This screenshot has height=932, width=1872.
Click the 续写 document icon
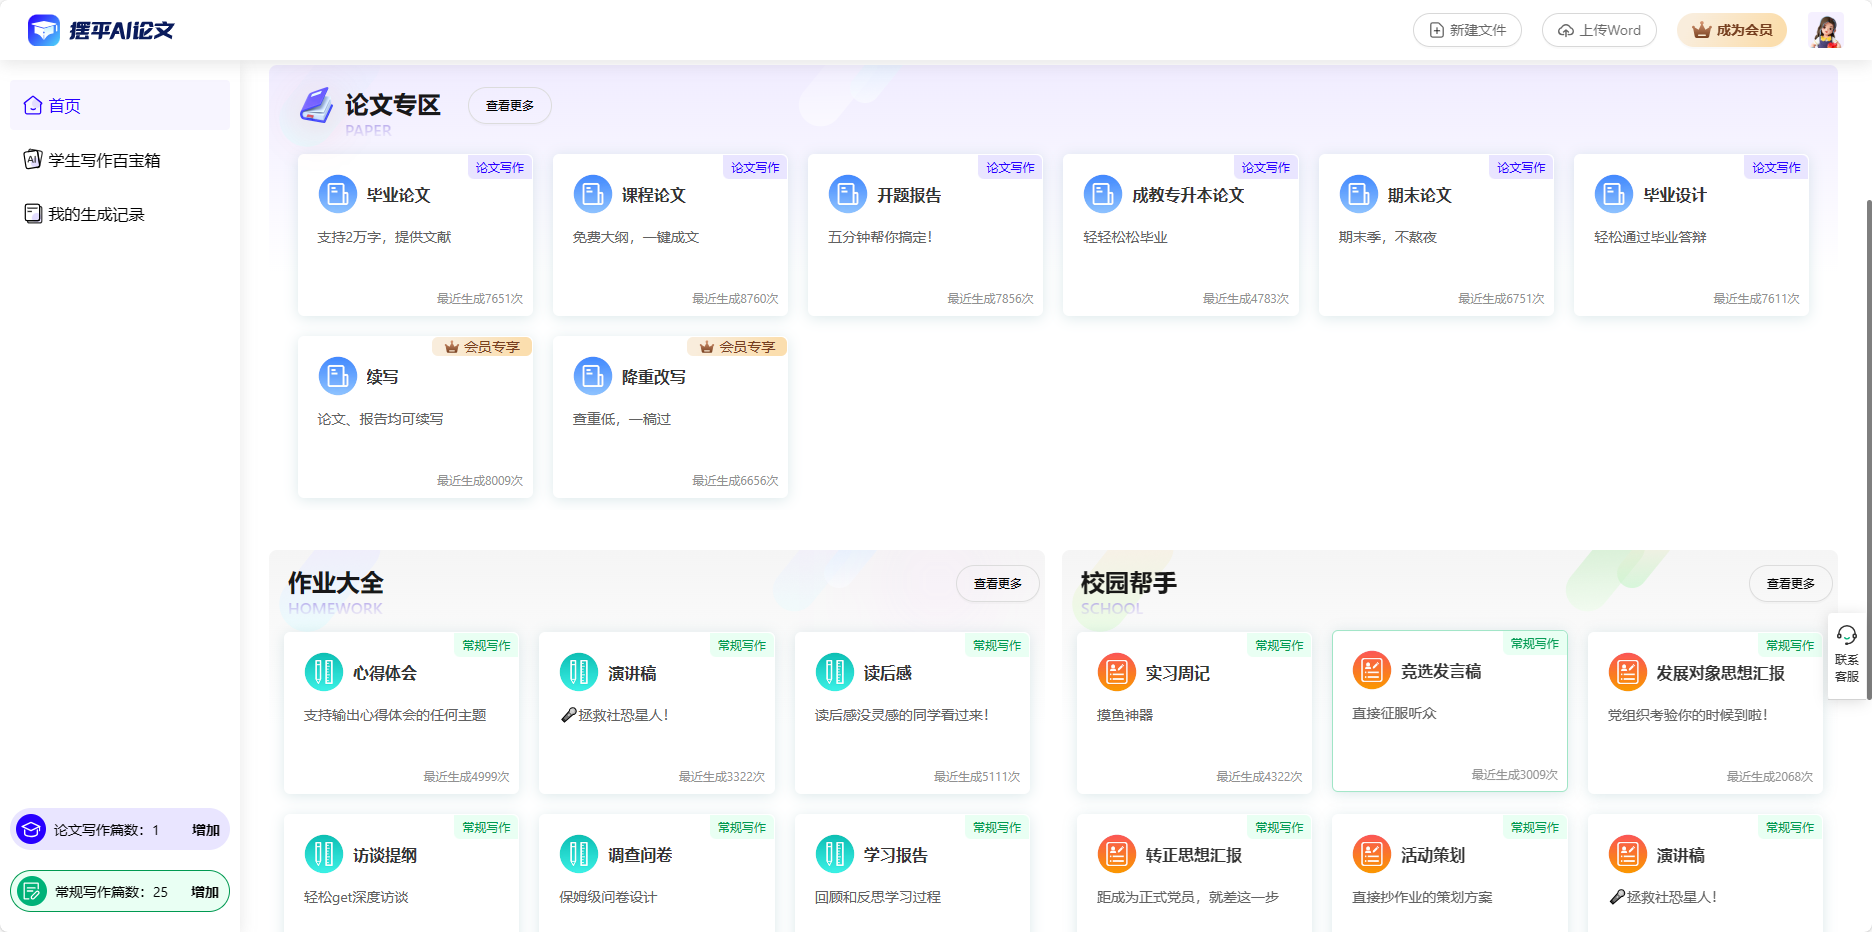click(x=338, y=376)
